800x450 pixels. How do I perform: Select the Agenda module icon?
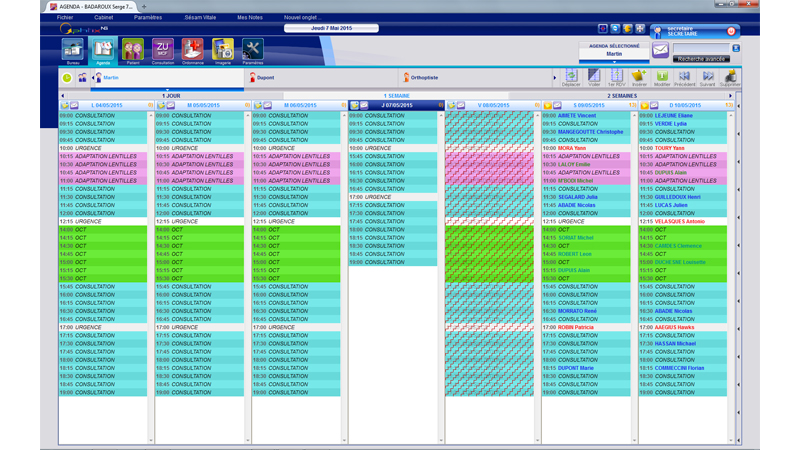pyautogui.click(x=103, y=50)
